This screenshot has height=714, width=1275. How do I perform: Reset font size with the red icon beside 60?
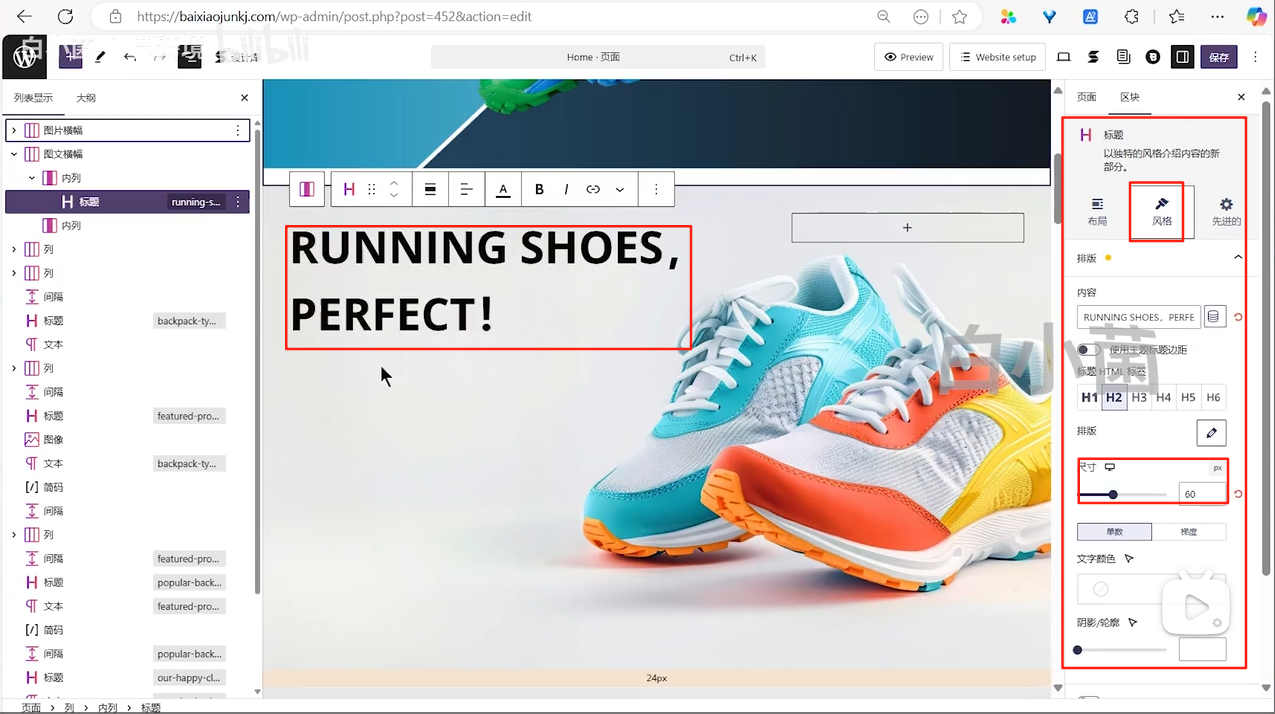coord(1238,494)
